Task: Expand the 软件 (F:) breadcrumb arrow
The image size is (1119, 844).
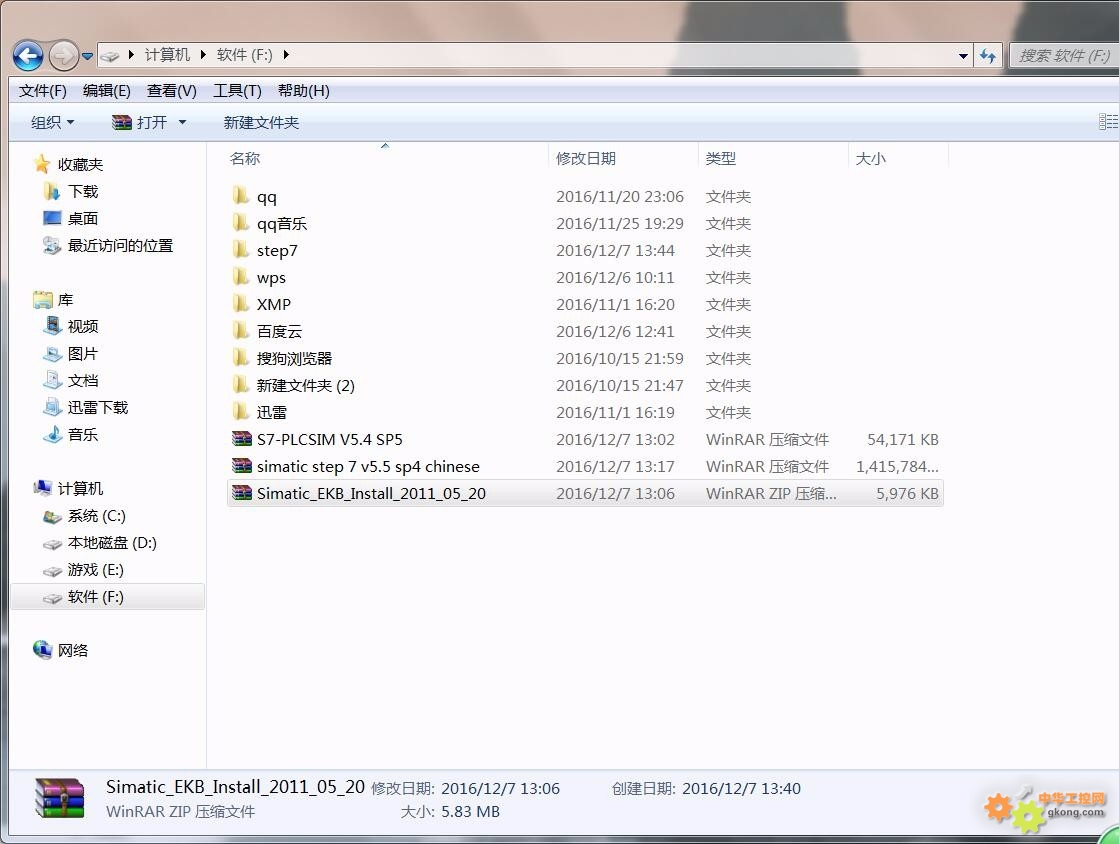Action: 285,54
